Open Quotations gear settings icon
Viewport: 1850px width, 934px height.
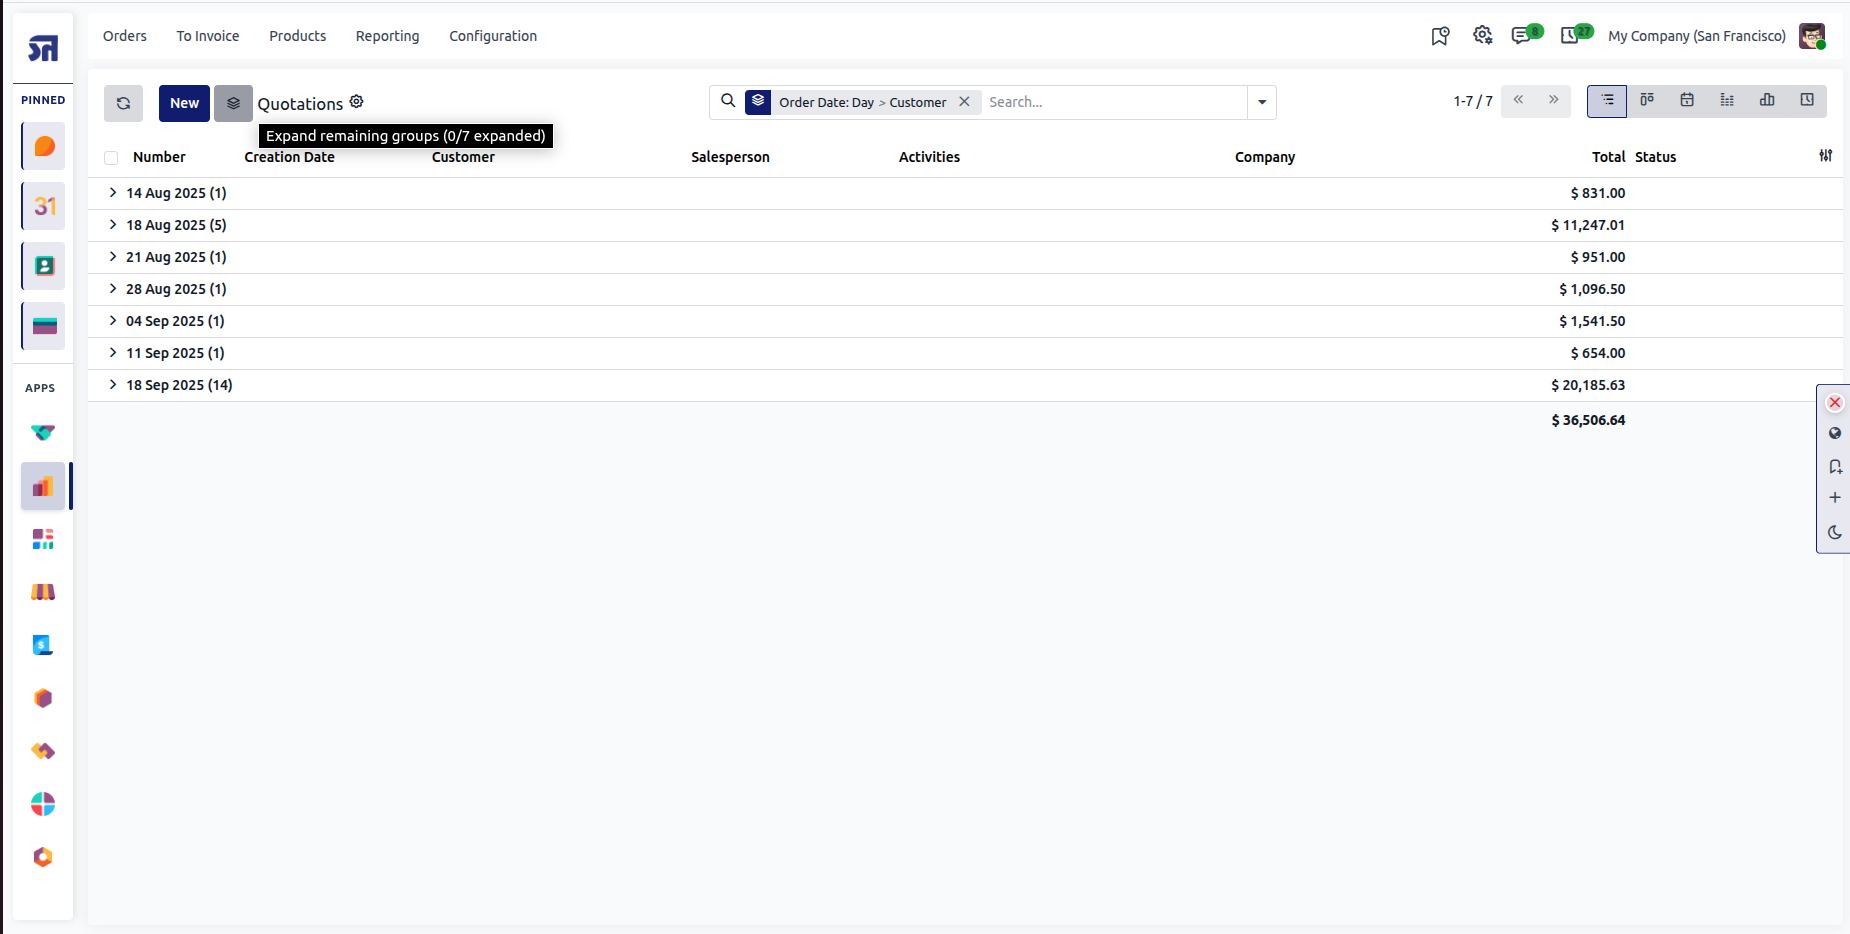pos(356,102)
